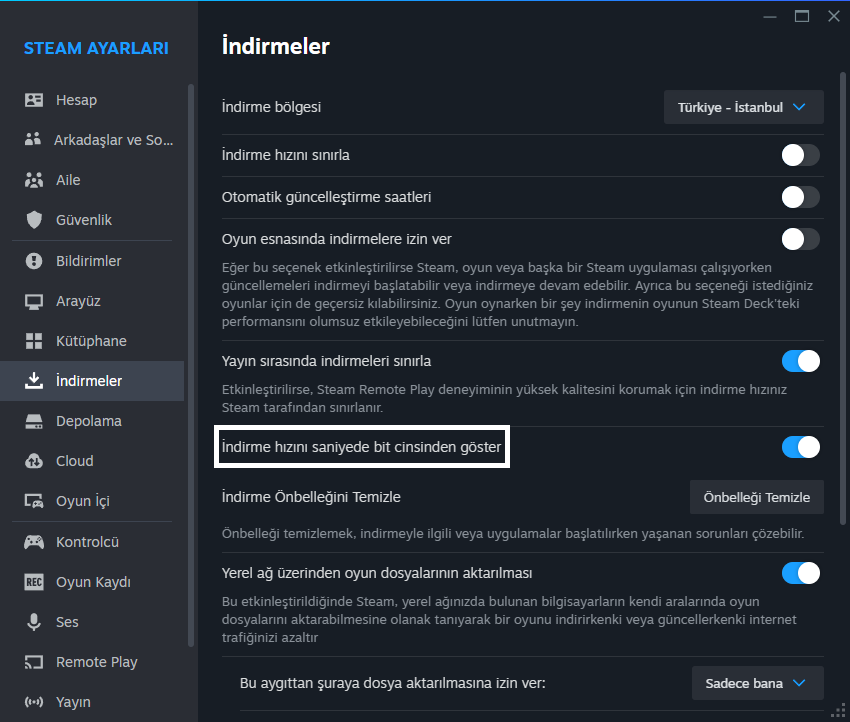850x722 pixels.
Task: Click the Önbelleği Temizle button
Action: pos(756,497)
